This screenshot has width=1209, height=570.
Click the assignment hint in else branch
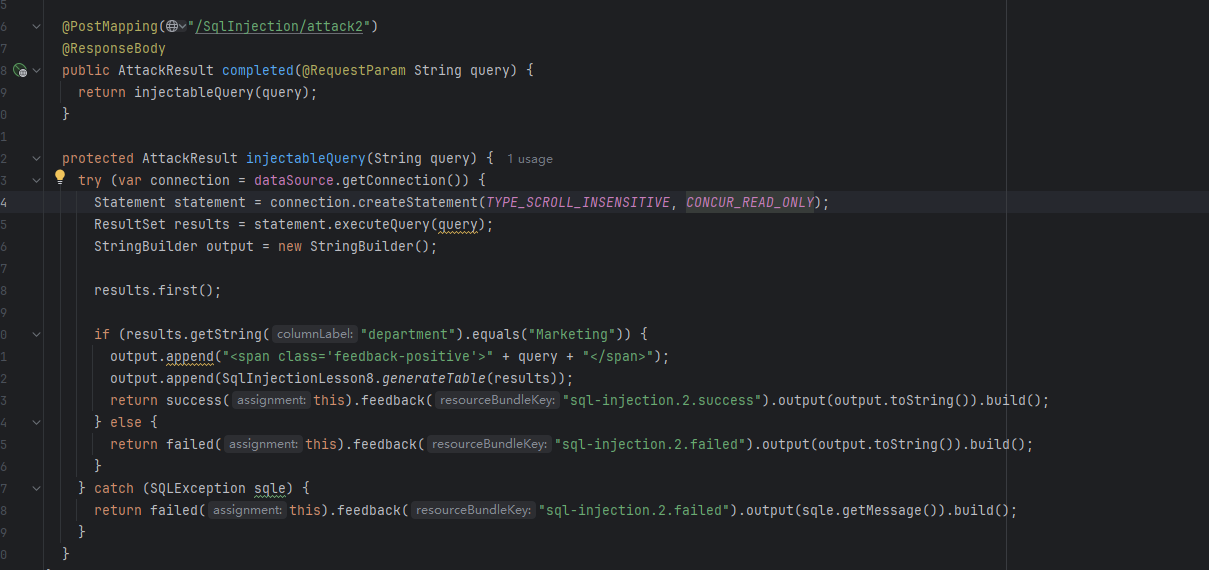click(x=261, y=444)
